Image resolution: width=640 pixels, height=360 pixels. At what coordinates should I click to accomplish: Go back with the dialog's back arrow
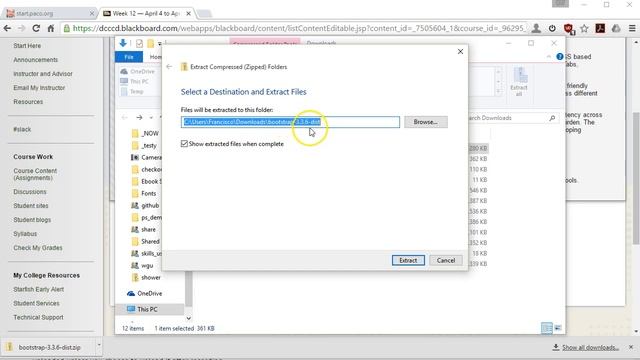pos(169,67)
